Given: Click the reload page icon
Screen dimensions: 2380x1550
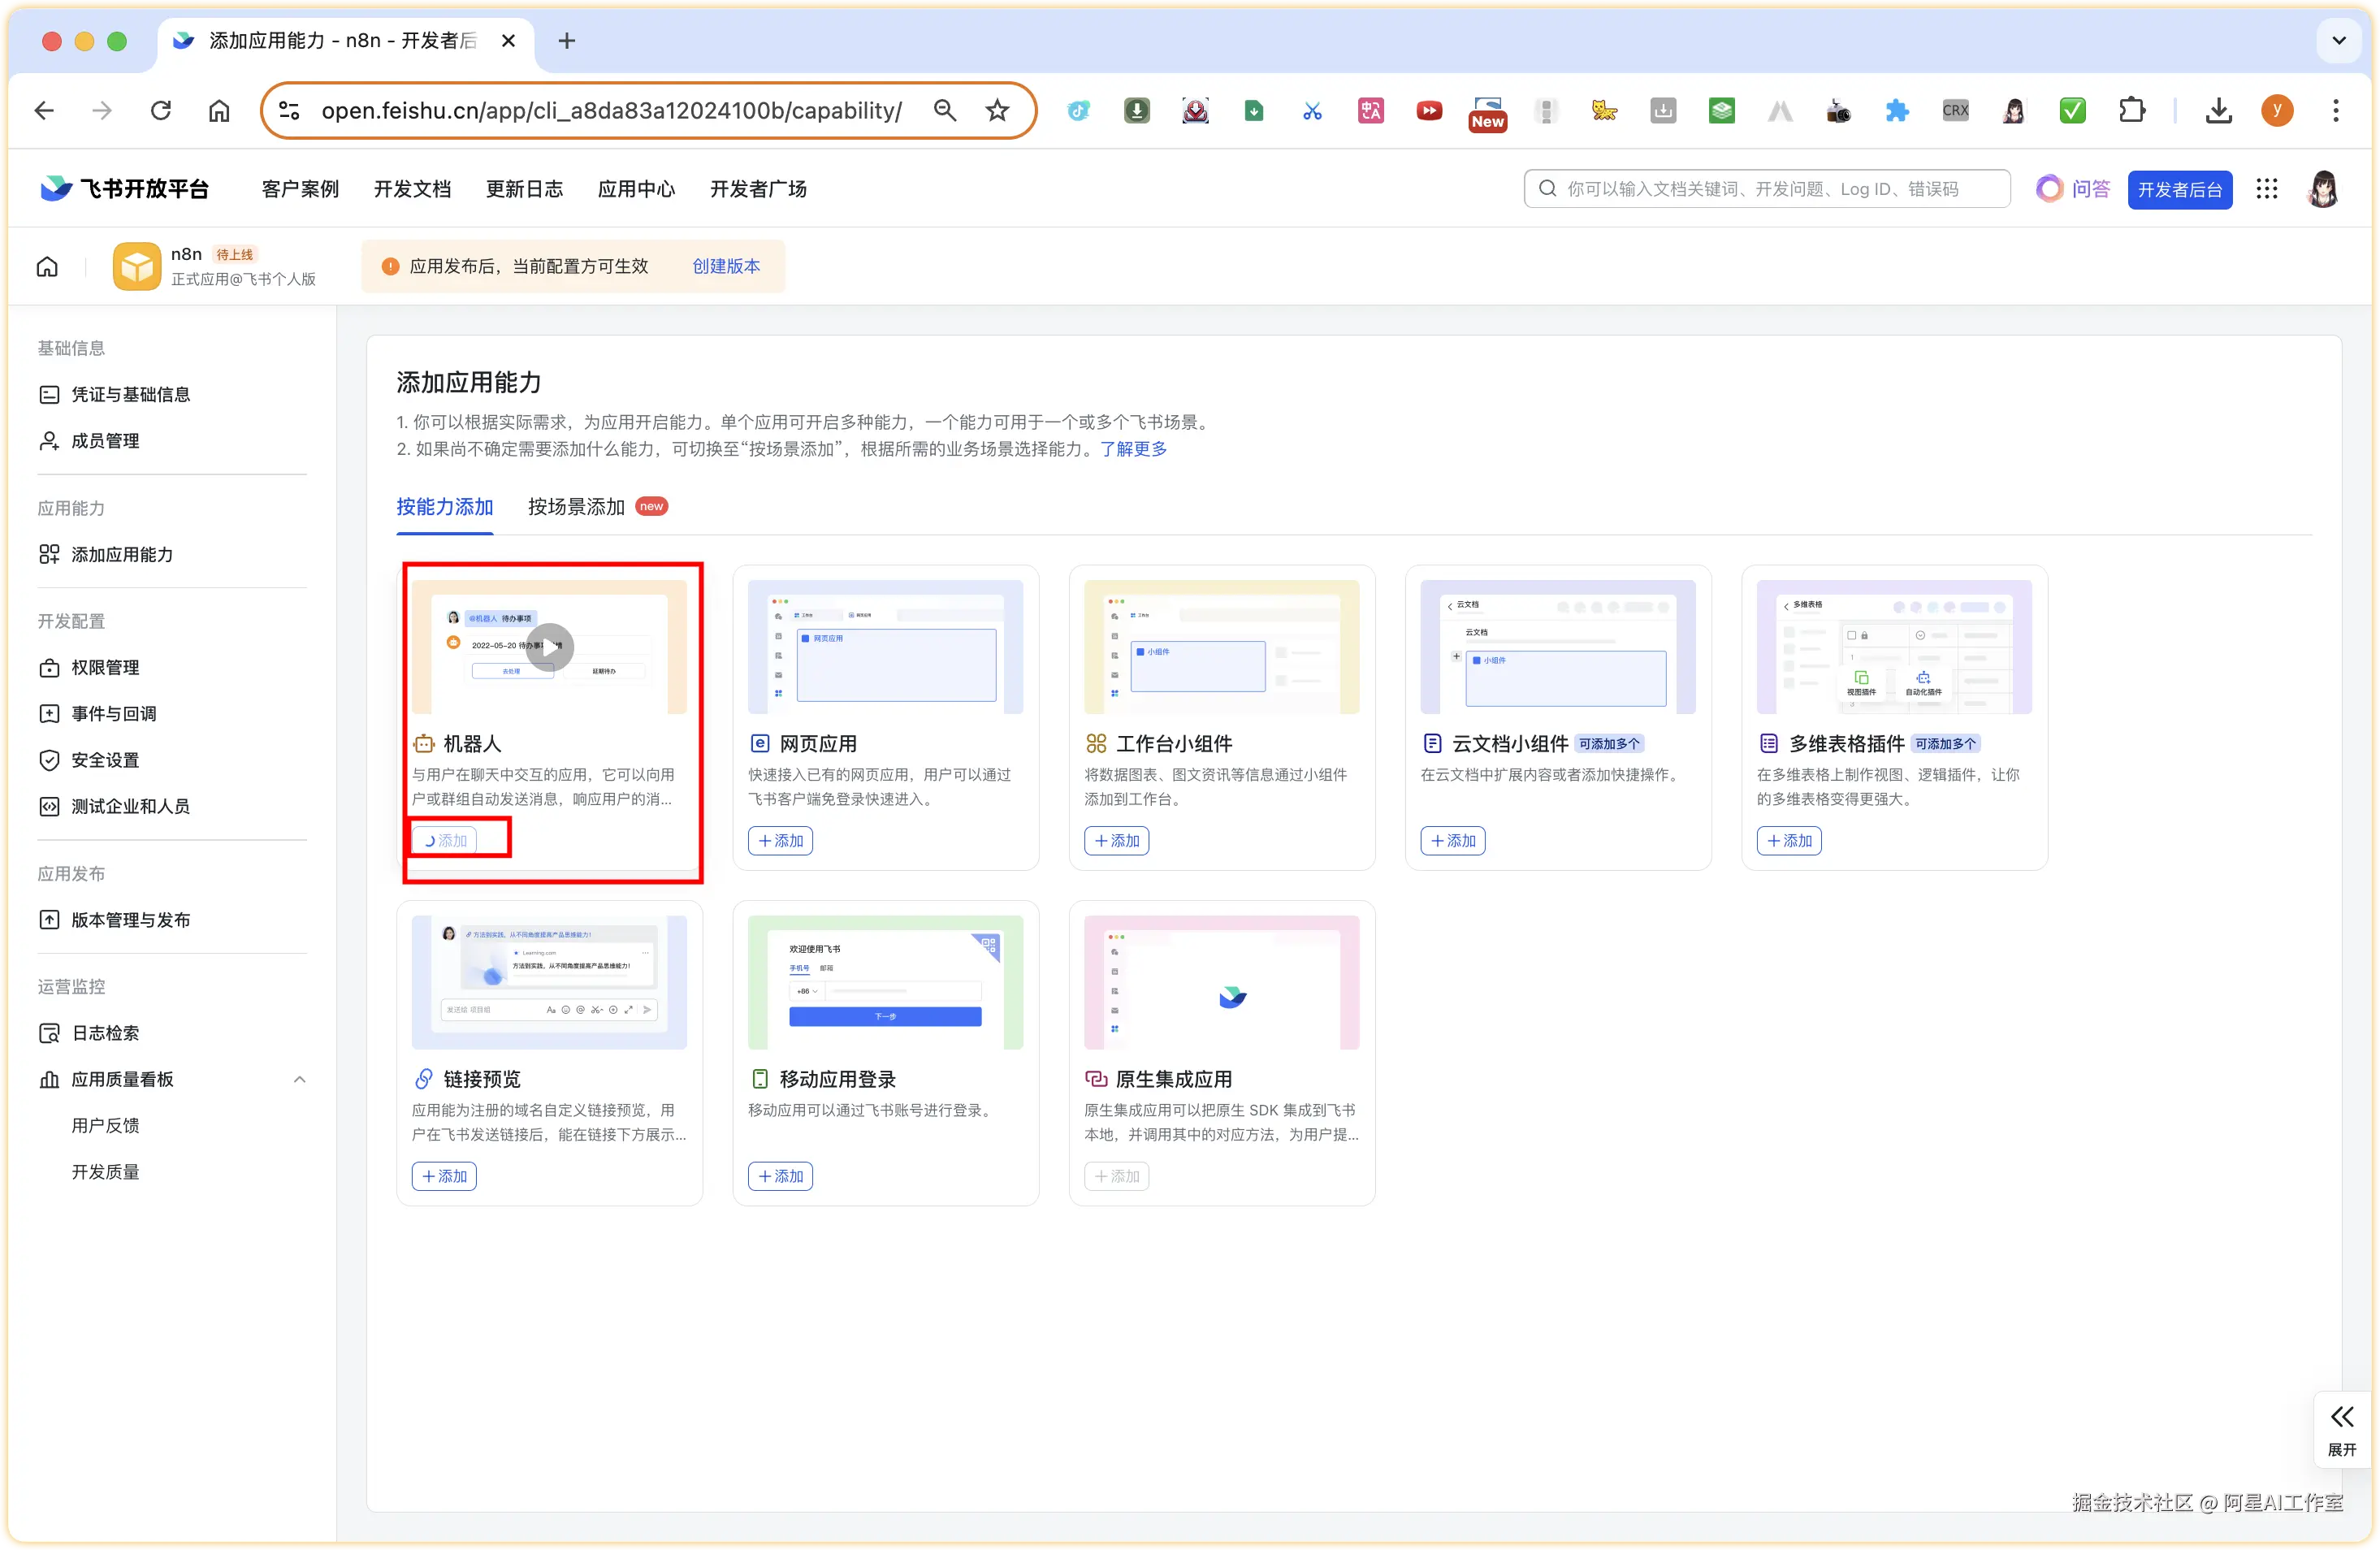Looking at the screenshot, I should pos(161,111).
